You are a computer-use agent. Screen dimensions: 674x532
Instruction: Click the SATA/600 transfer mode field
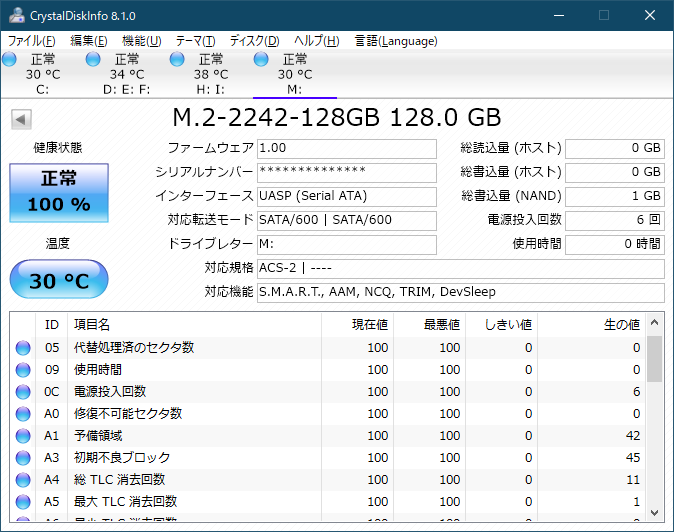[x=347, y=220]
